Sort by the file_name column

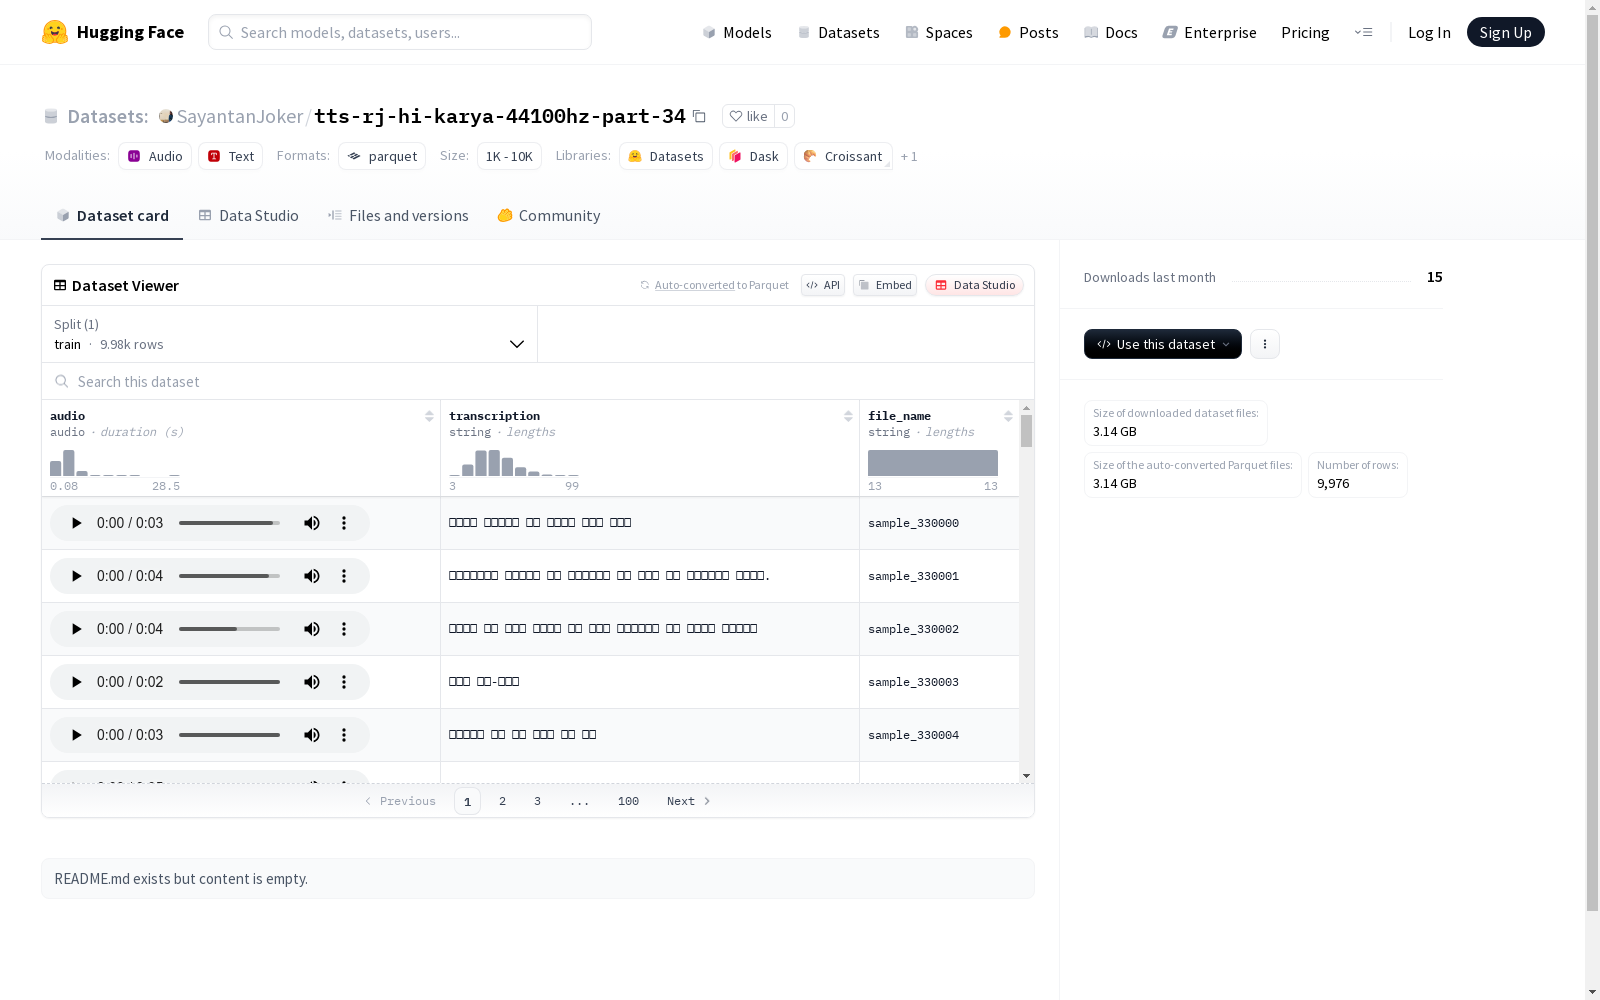(1008, 416)
